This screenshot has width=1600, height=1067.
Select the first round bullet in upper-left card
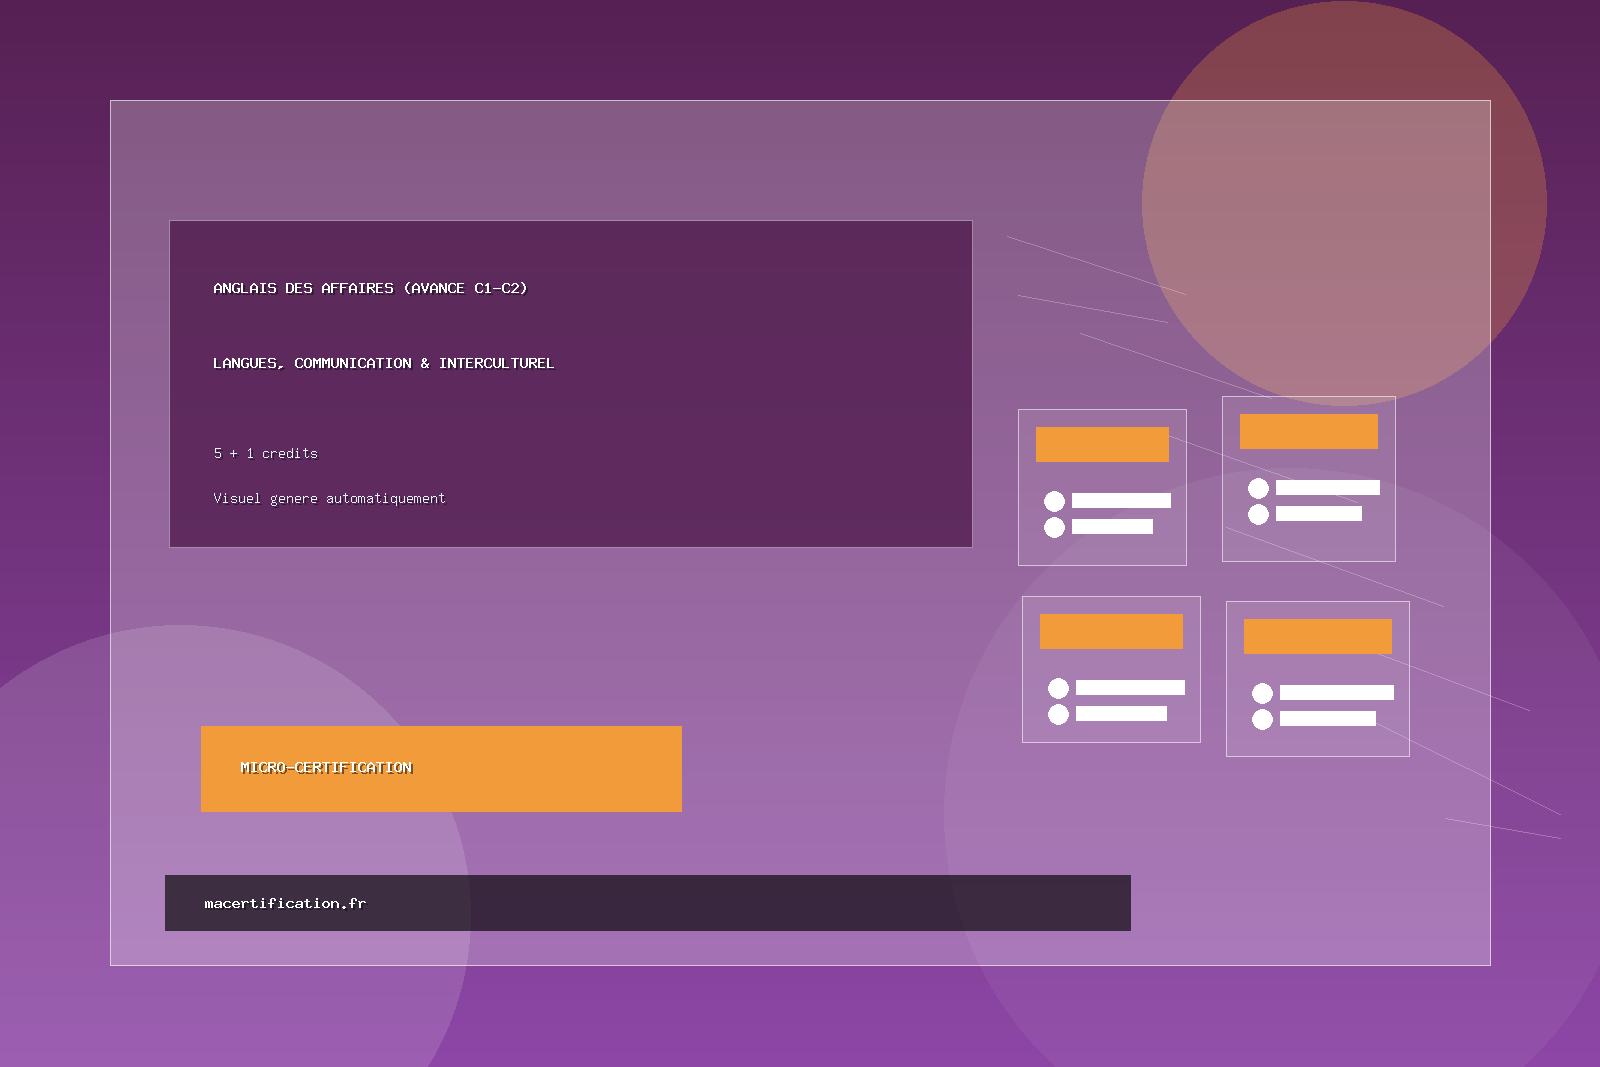1054,501
